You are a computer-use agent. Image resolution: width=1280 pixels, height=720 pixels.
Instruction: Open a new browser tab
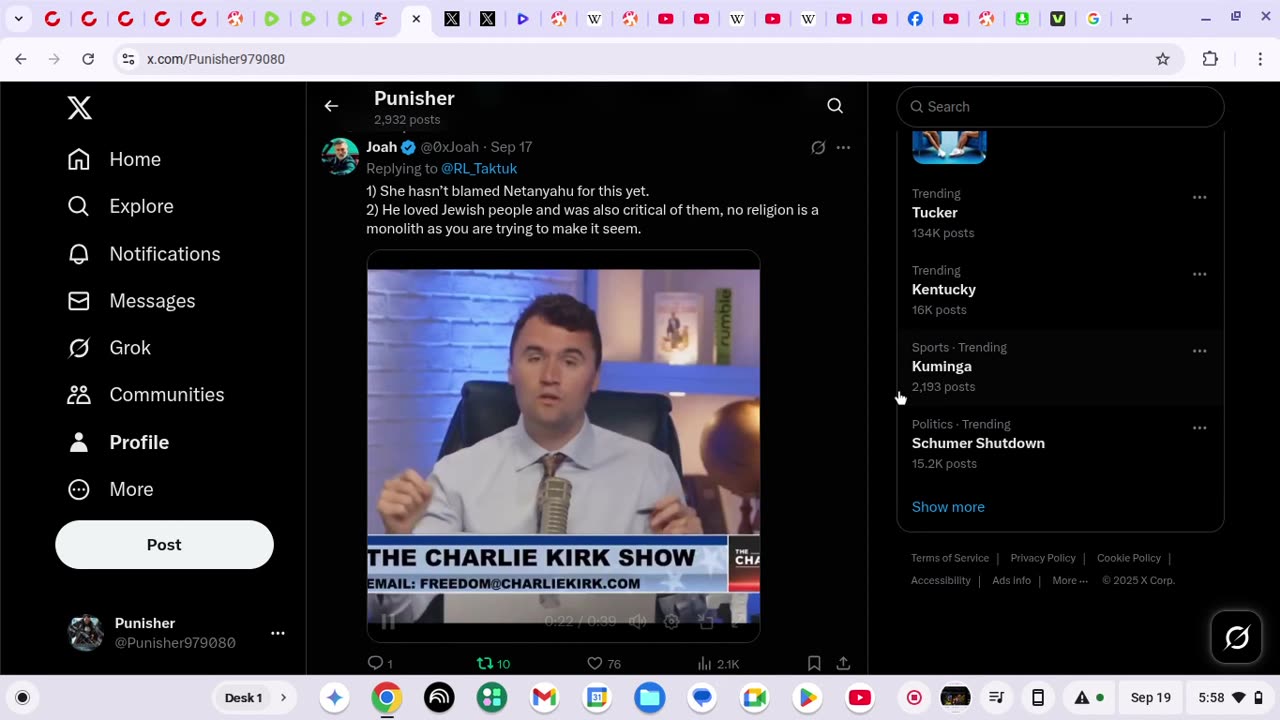[x=1127, y=19]
